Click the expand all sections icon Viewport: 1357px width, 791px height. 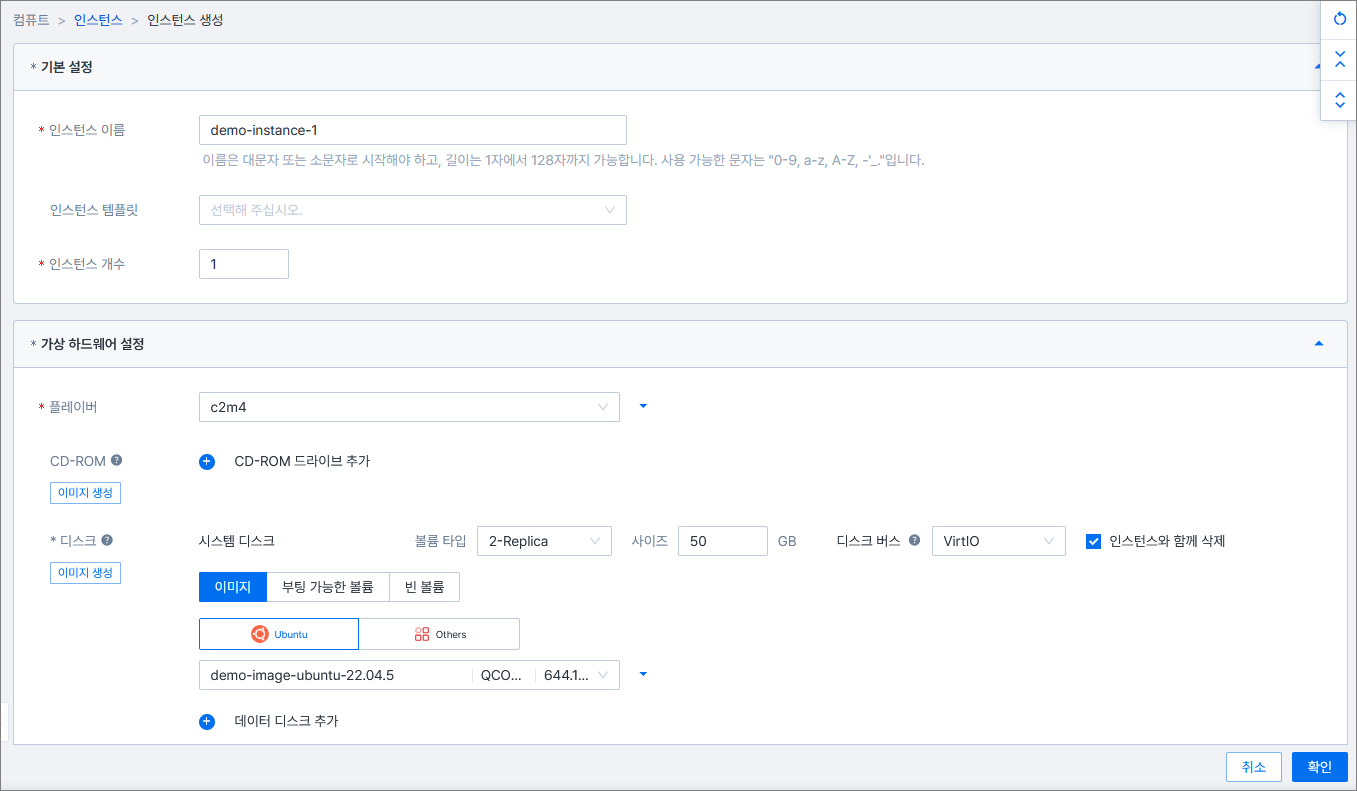tap(1340, 100)
